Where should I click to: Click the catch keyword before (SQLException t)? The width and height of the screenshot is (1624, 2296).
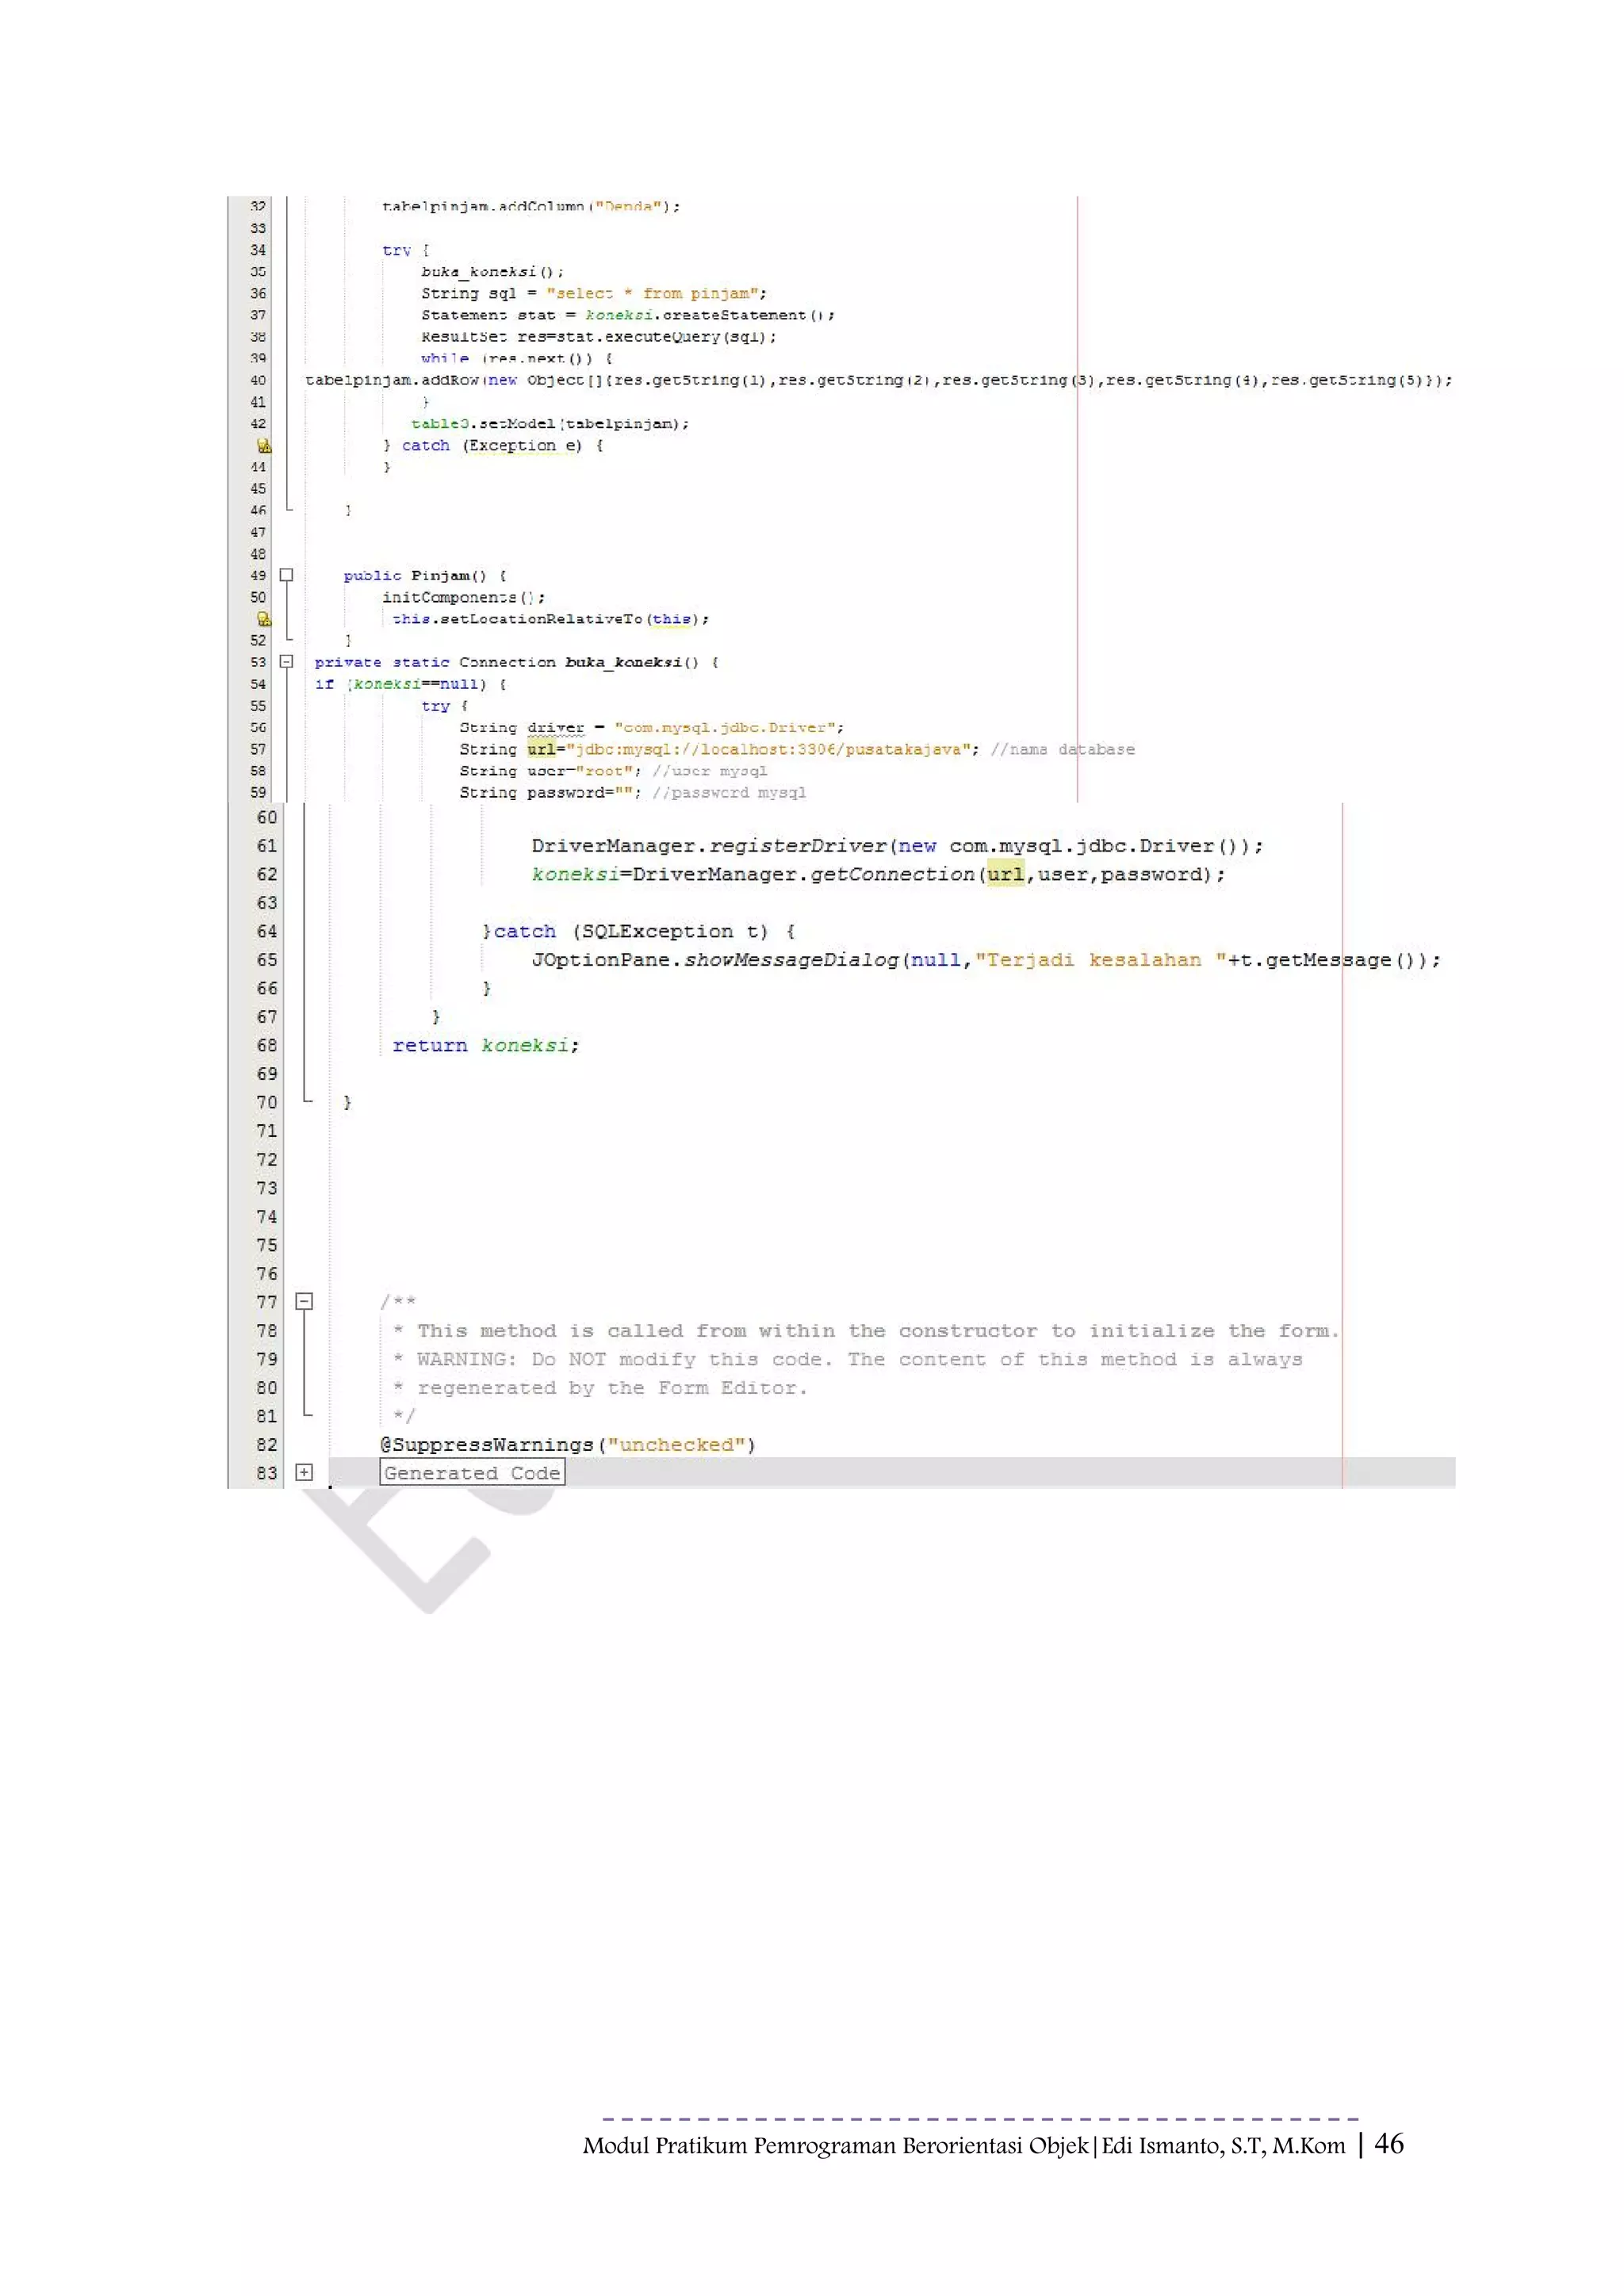524,932
